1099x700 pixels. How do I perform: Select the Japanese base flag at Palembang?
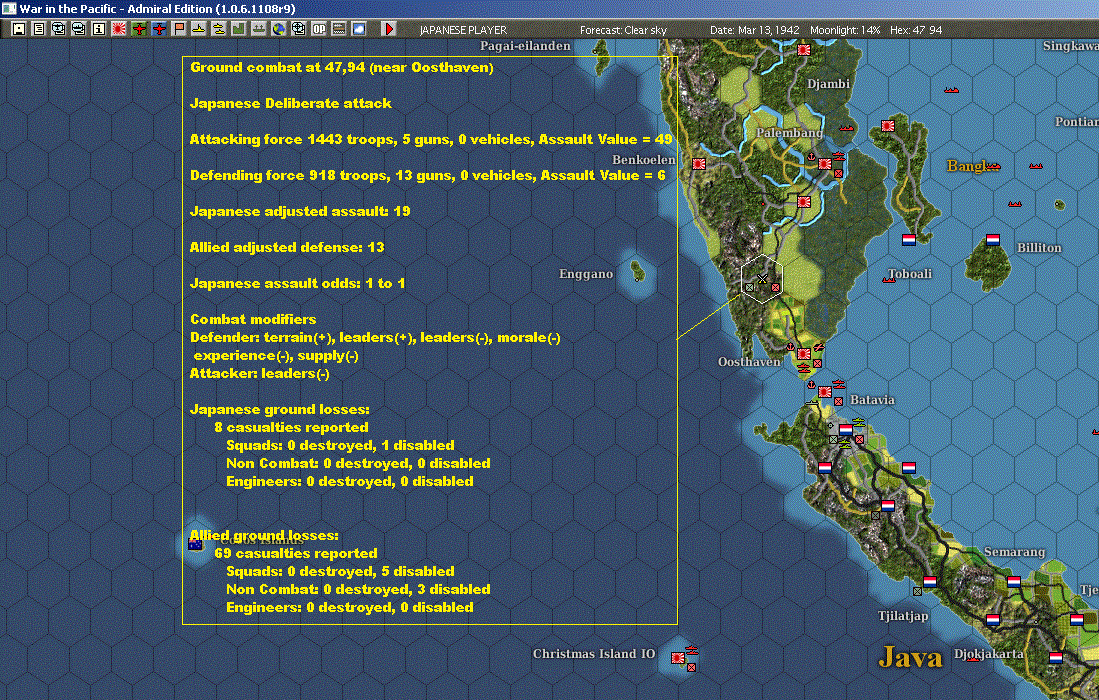tap(825, 164)
